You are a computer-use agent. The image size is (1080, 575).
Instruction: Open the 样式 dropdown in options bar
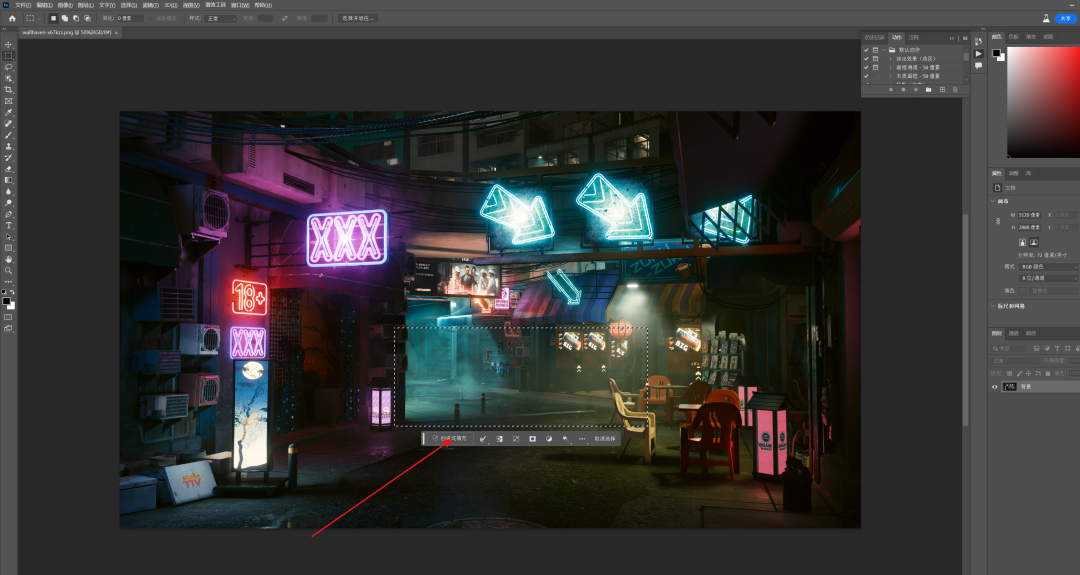(221, 18)
